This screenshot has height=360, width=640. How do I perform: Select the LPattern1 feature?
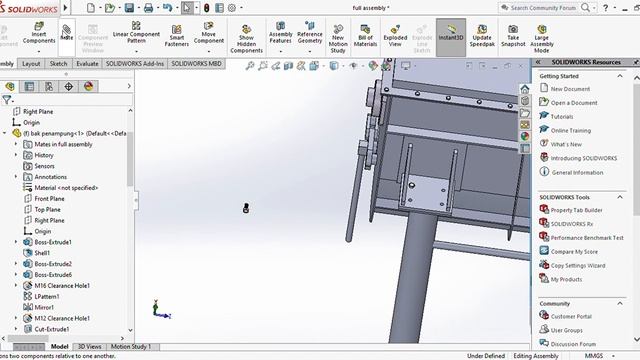point(47,296)
